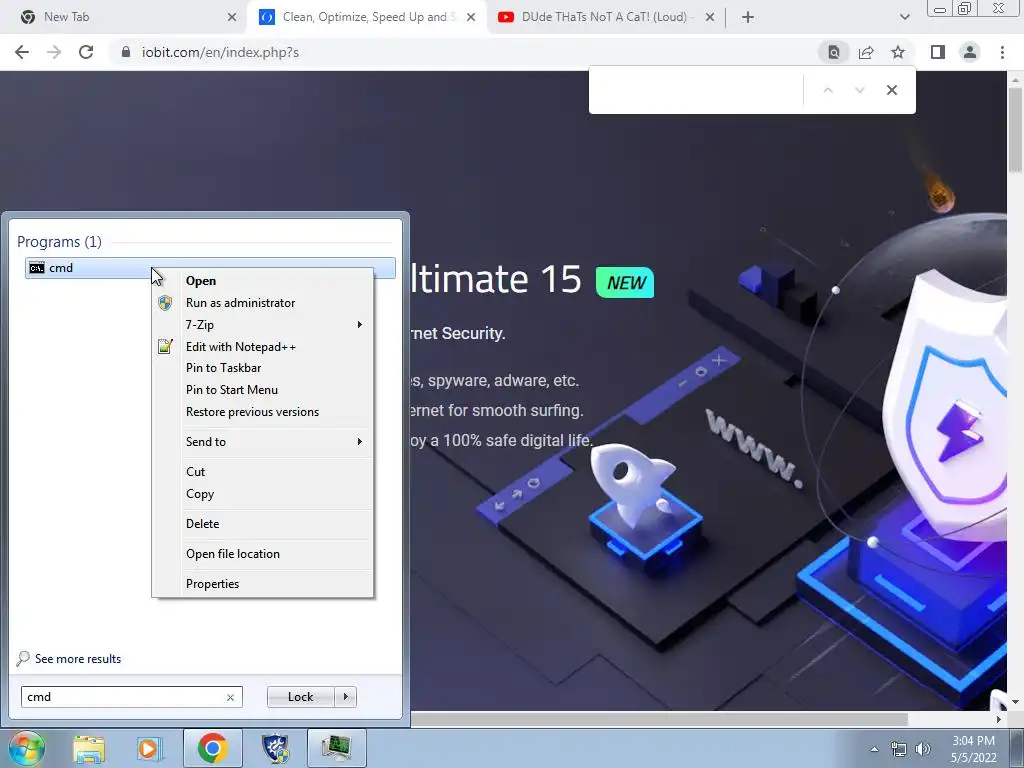The image size is (1024, 768).
Task: Open the cmd program result
Action: (x=210, y=268)
